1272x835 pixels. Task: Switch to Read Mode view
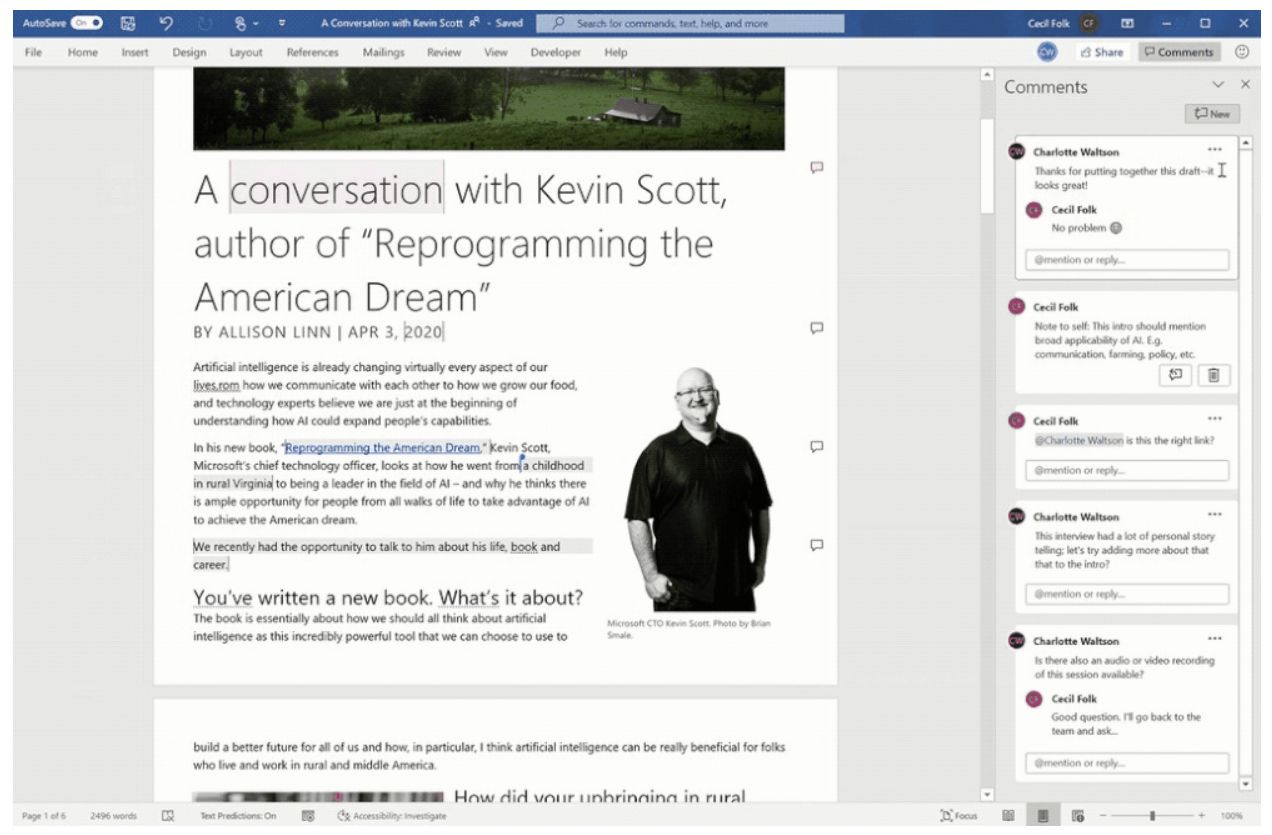click(1008, 816)
